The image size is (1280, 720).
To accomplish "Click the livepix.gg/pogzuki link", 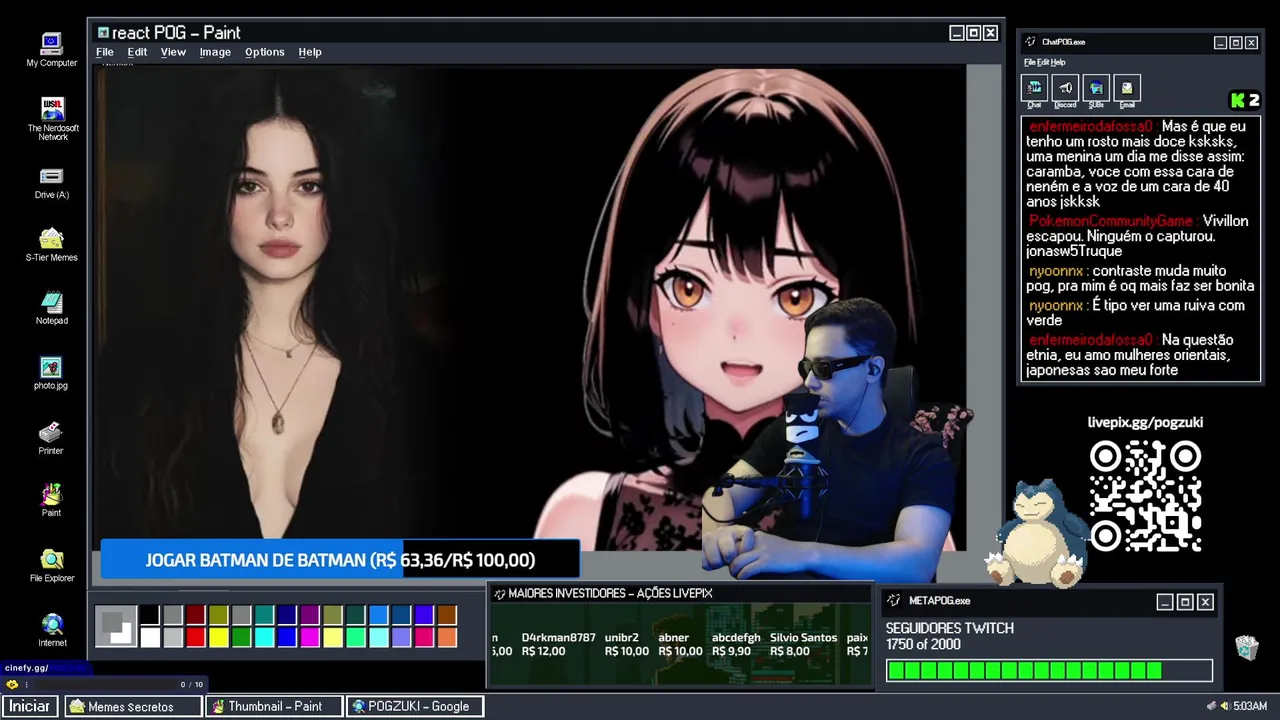I will point(1145,422).
